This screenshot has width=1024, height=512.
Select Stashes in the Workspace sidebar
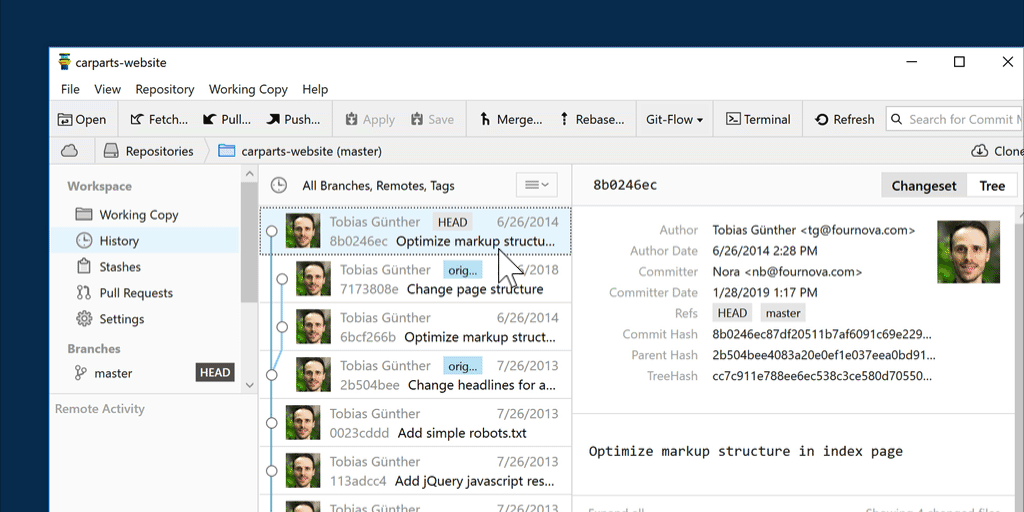[x=120, y=267]
